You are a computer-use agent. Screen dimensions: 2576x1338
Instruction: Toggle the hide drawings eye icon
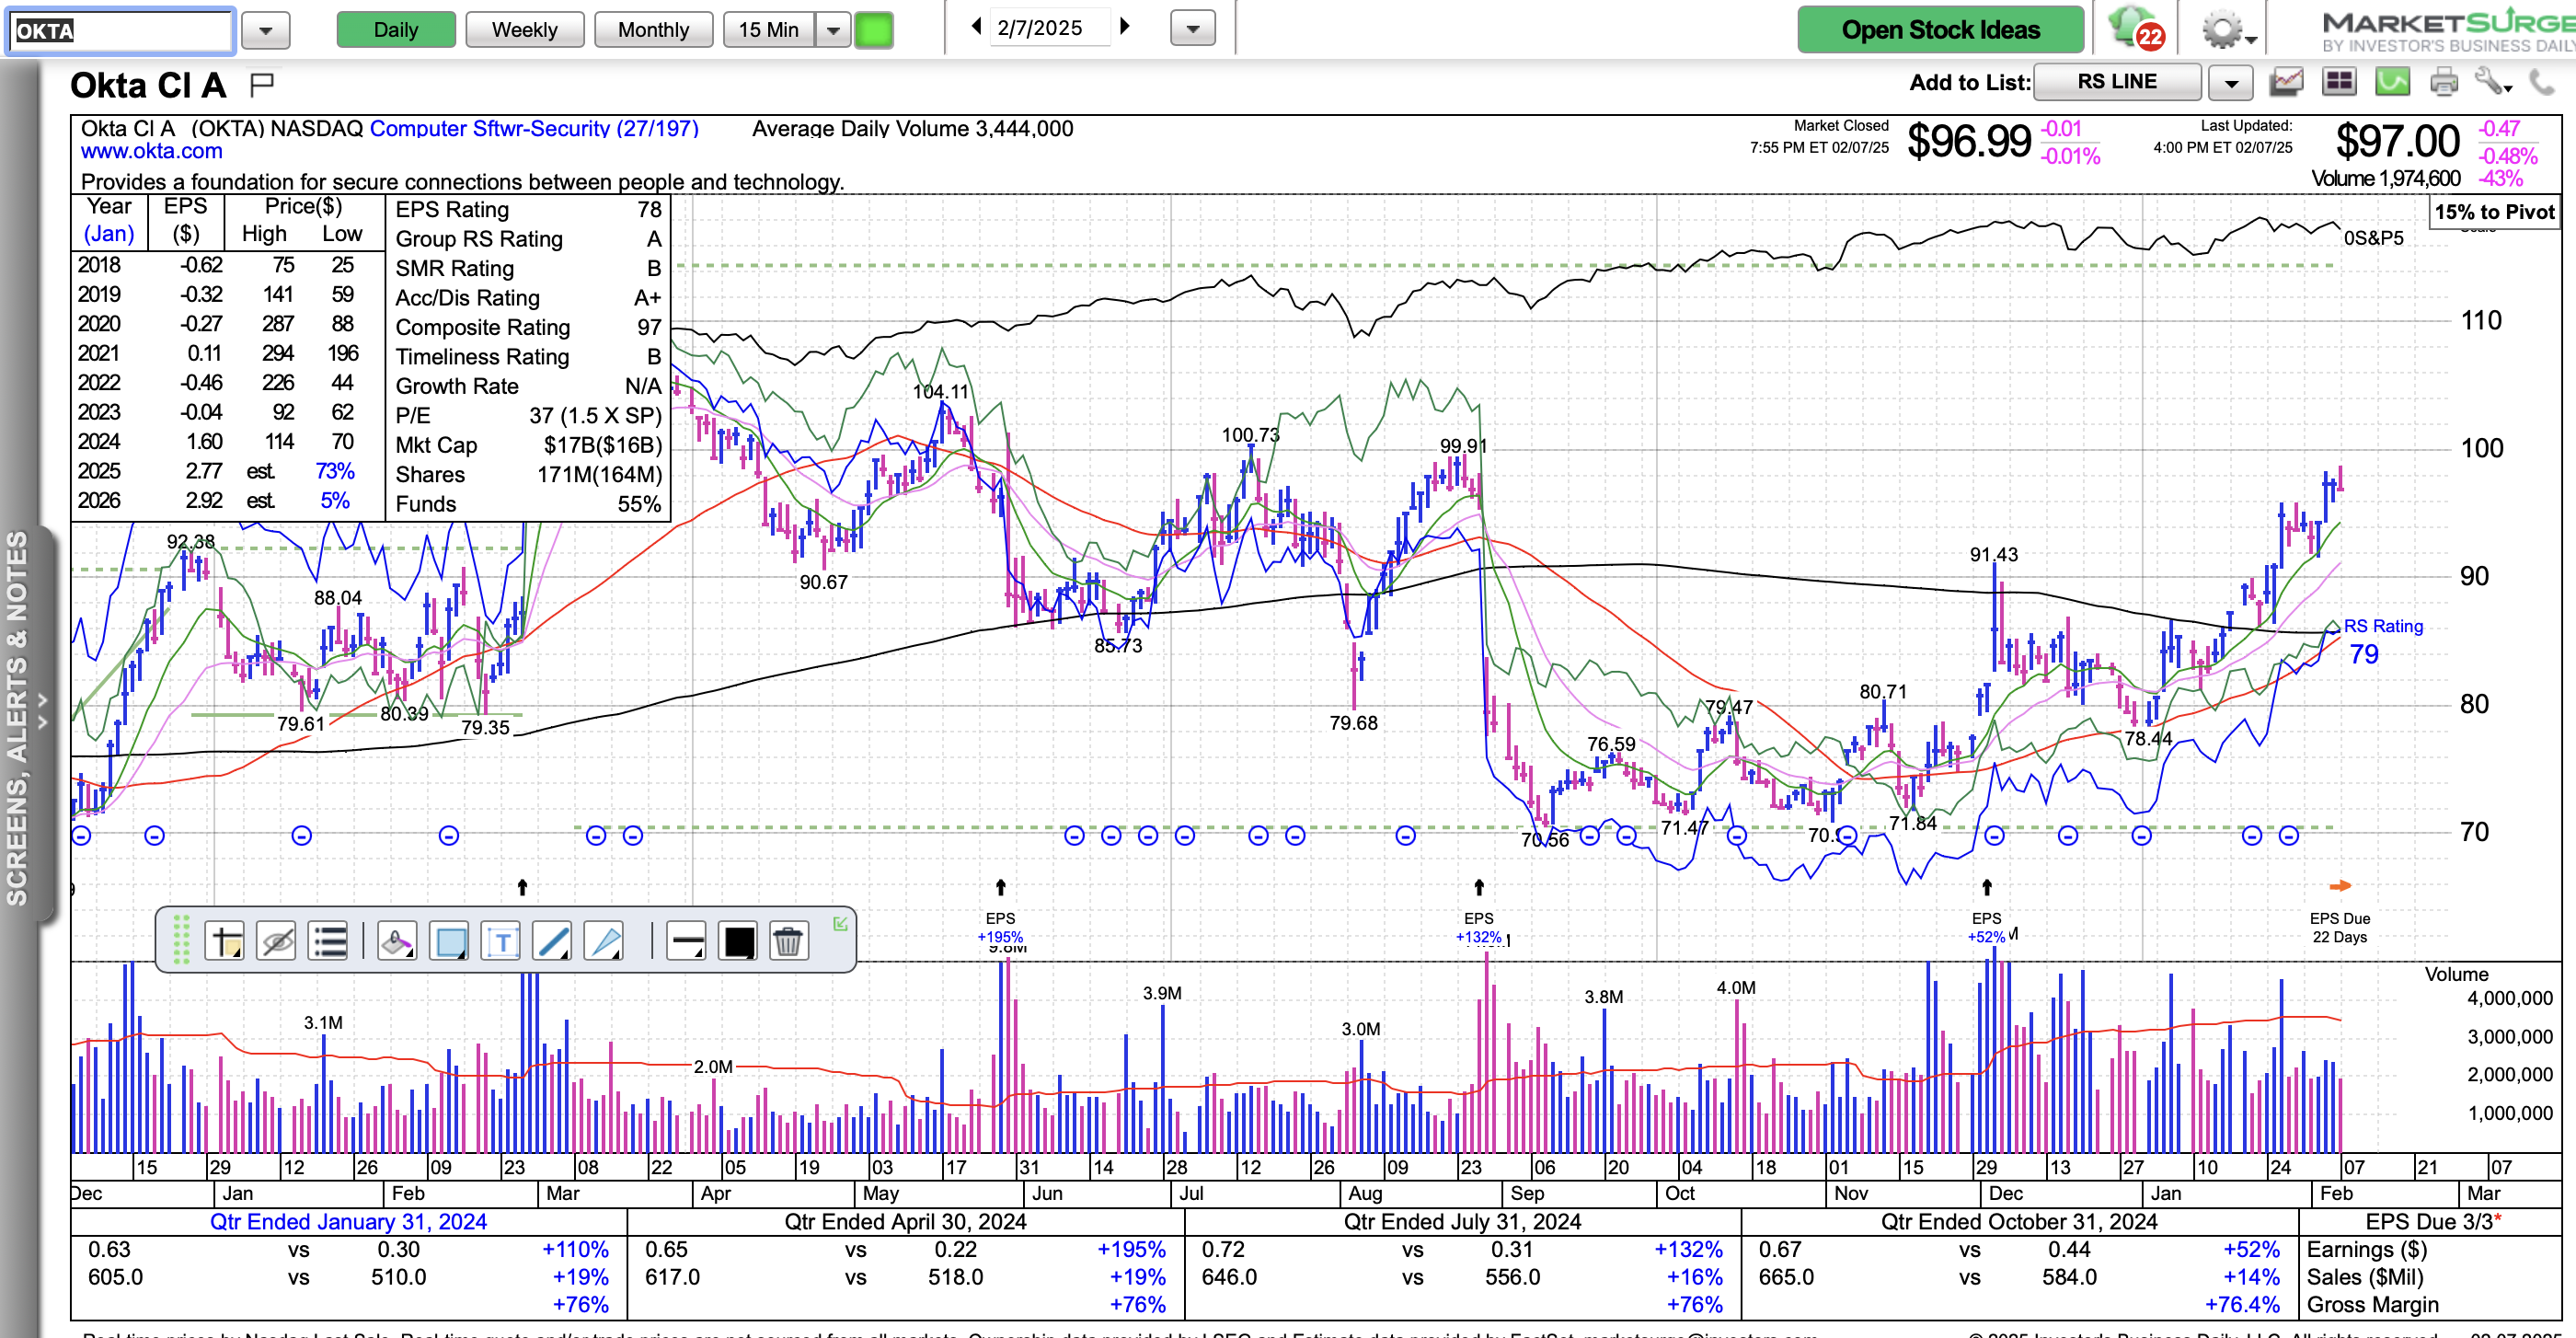click(x=277, y=941)
